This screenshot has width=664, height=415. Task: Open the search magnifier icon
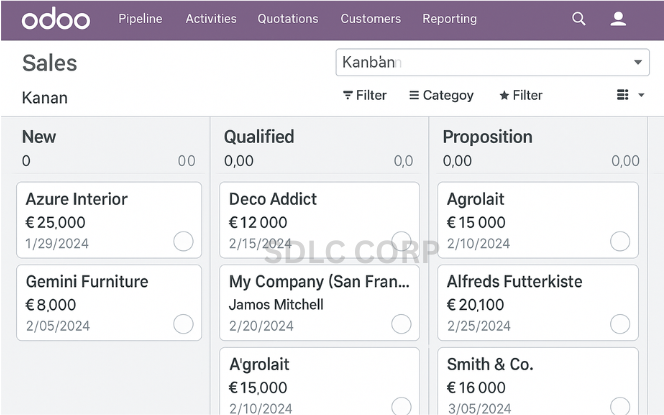point(578,19)
